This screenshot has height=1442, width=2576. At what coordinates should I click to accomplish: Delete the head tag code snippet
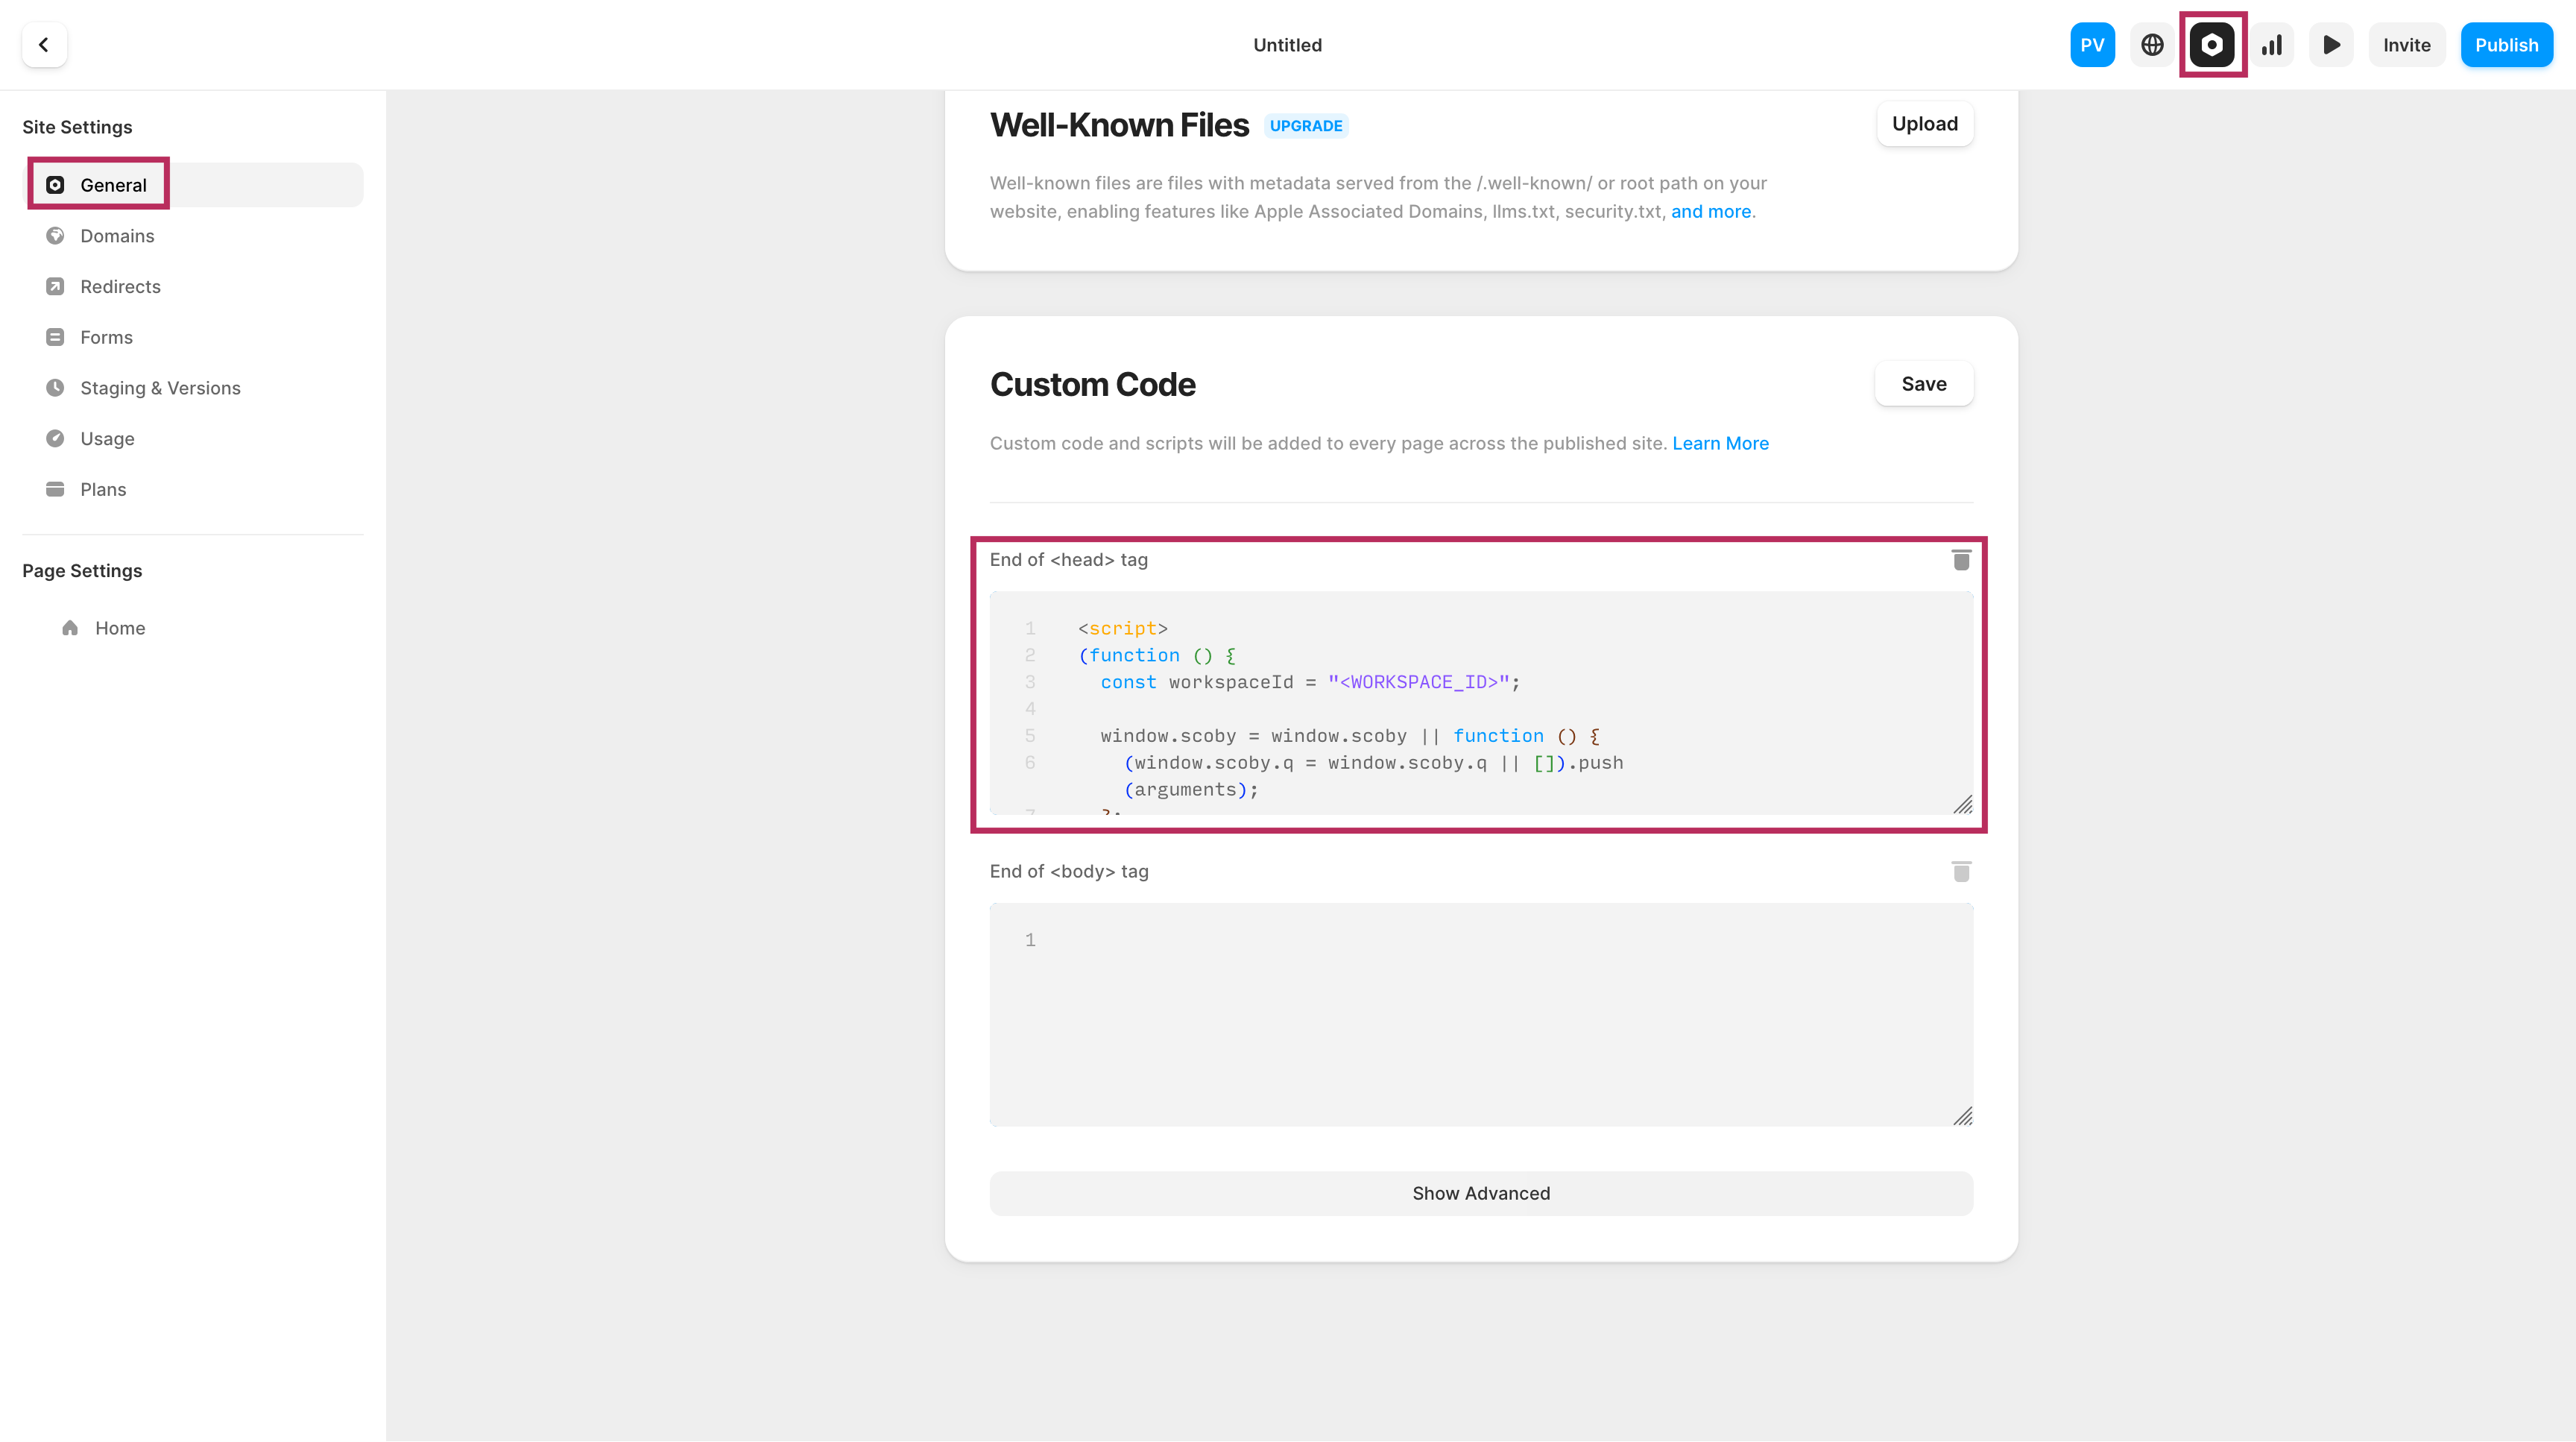[x=1961, y=560]
